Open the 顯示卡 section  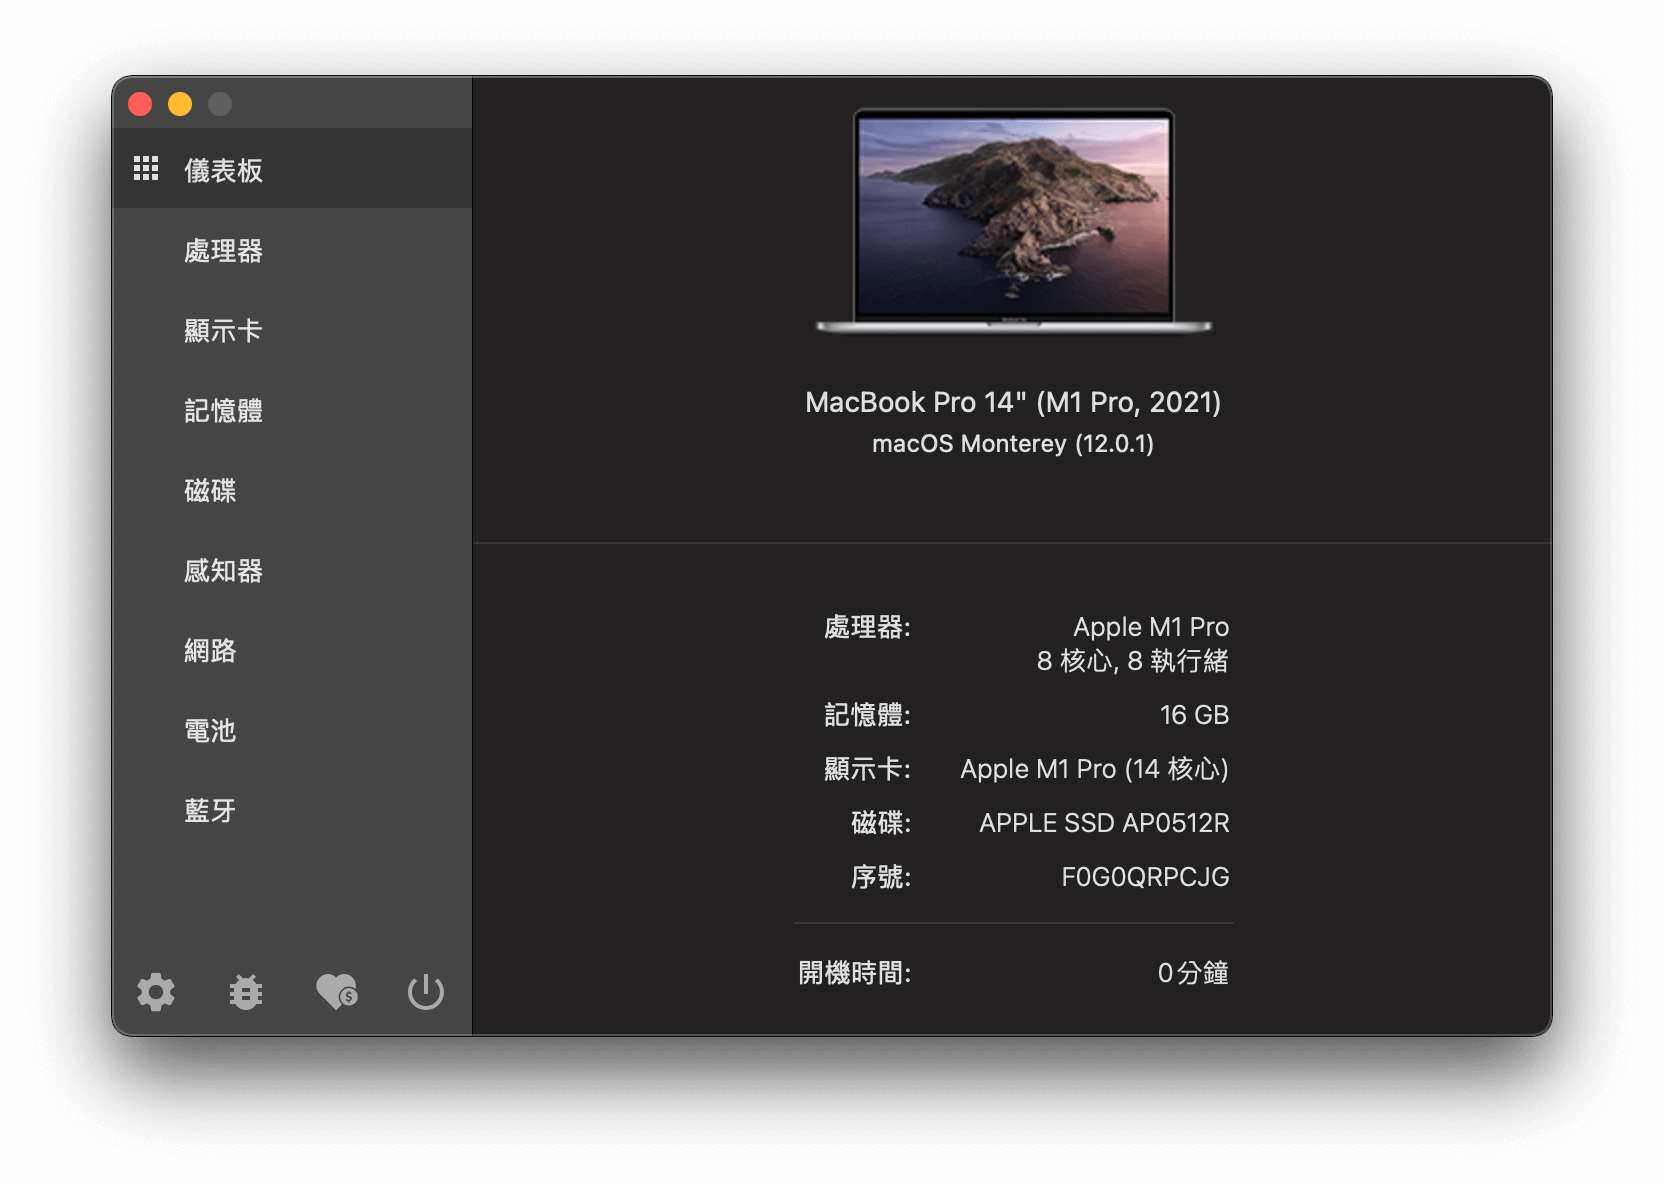click(223, 331)
